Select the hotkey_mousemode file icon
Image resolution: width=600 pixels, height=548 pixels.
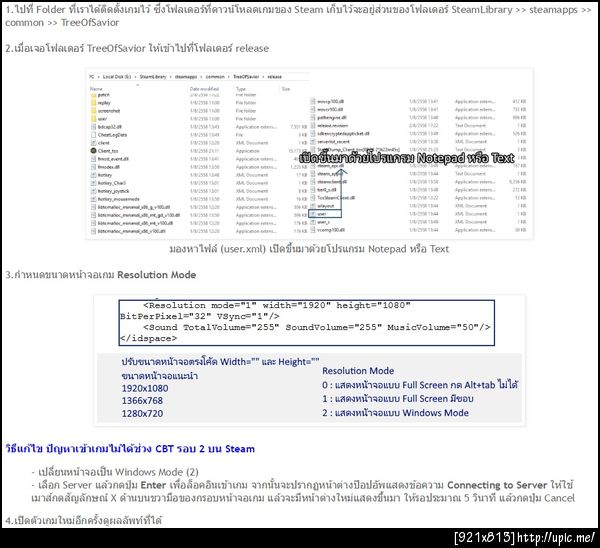[x=93, y=199]
